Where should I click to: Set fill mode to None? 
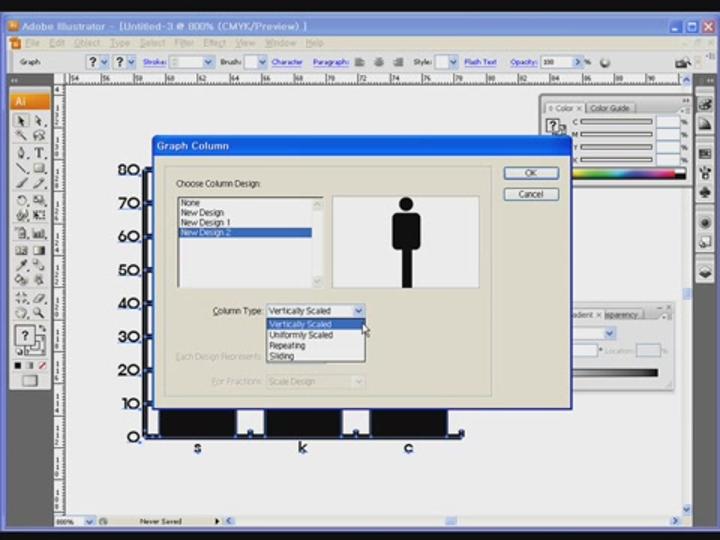click(42, 366)
